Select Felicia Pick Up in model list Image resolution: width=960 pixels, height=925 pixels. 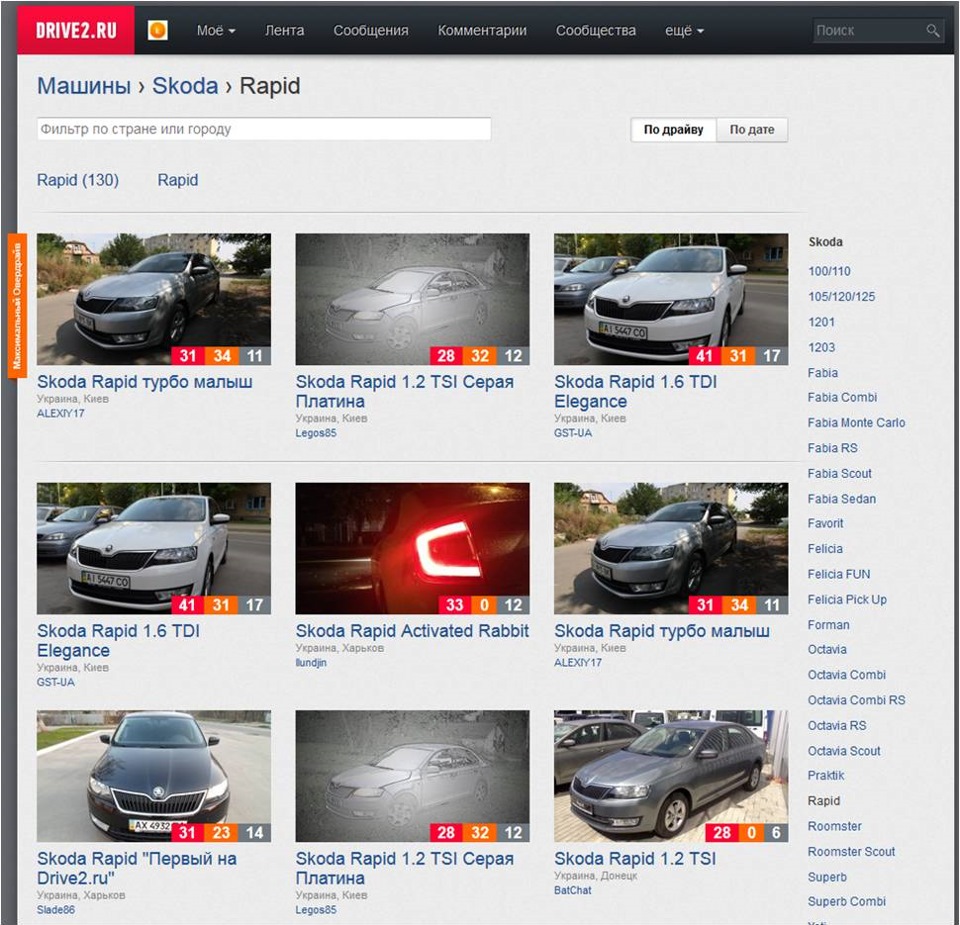pos(847,599)
